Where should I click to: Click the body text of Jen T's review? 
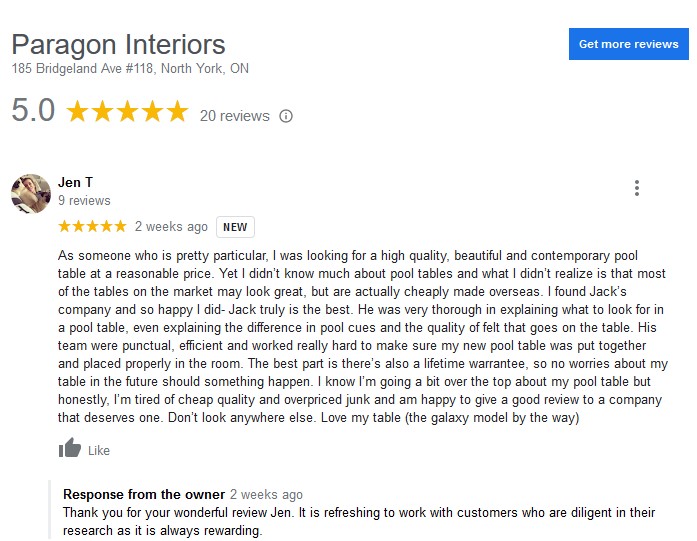(x=362, y=337)
